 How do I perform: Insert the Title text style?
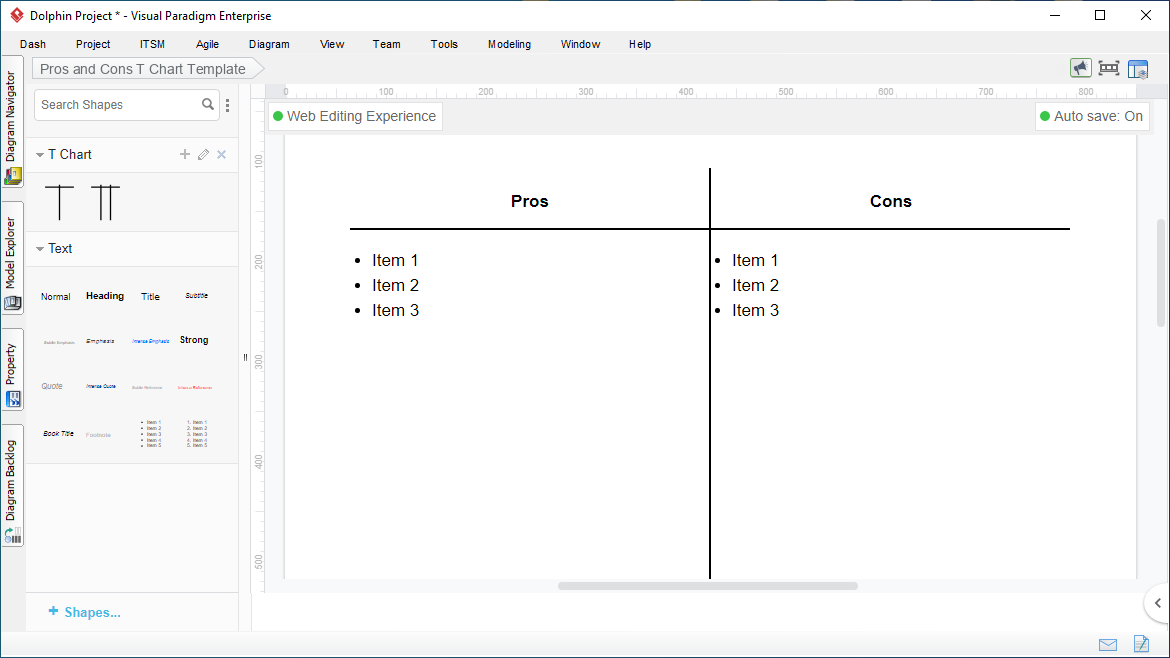click(150, 297)
